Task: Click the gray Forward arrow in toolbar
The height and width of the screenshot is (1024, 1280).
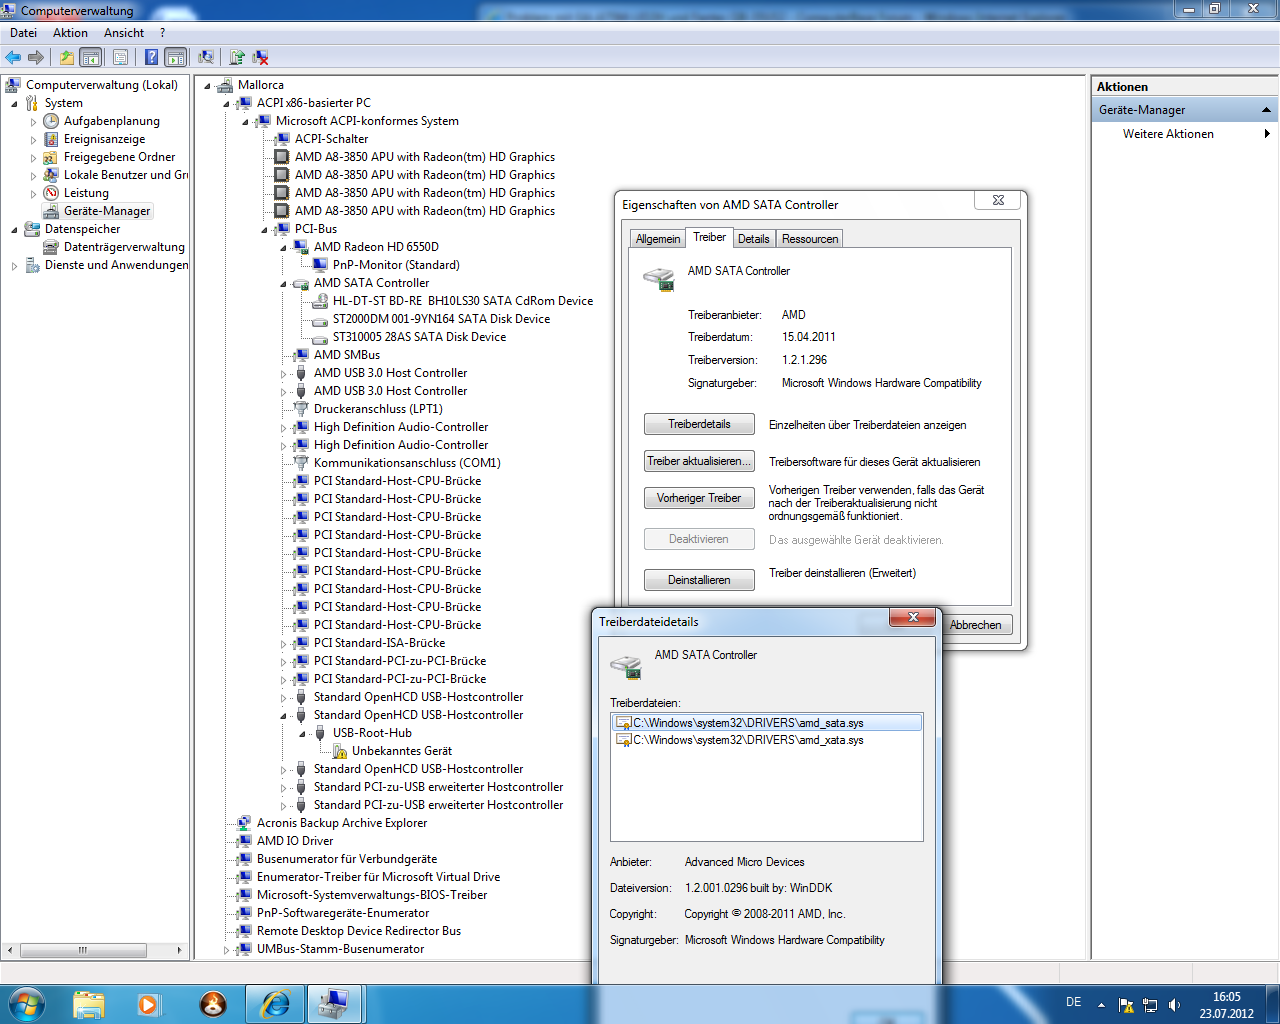Action: pos(36,57)
